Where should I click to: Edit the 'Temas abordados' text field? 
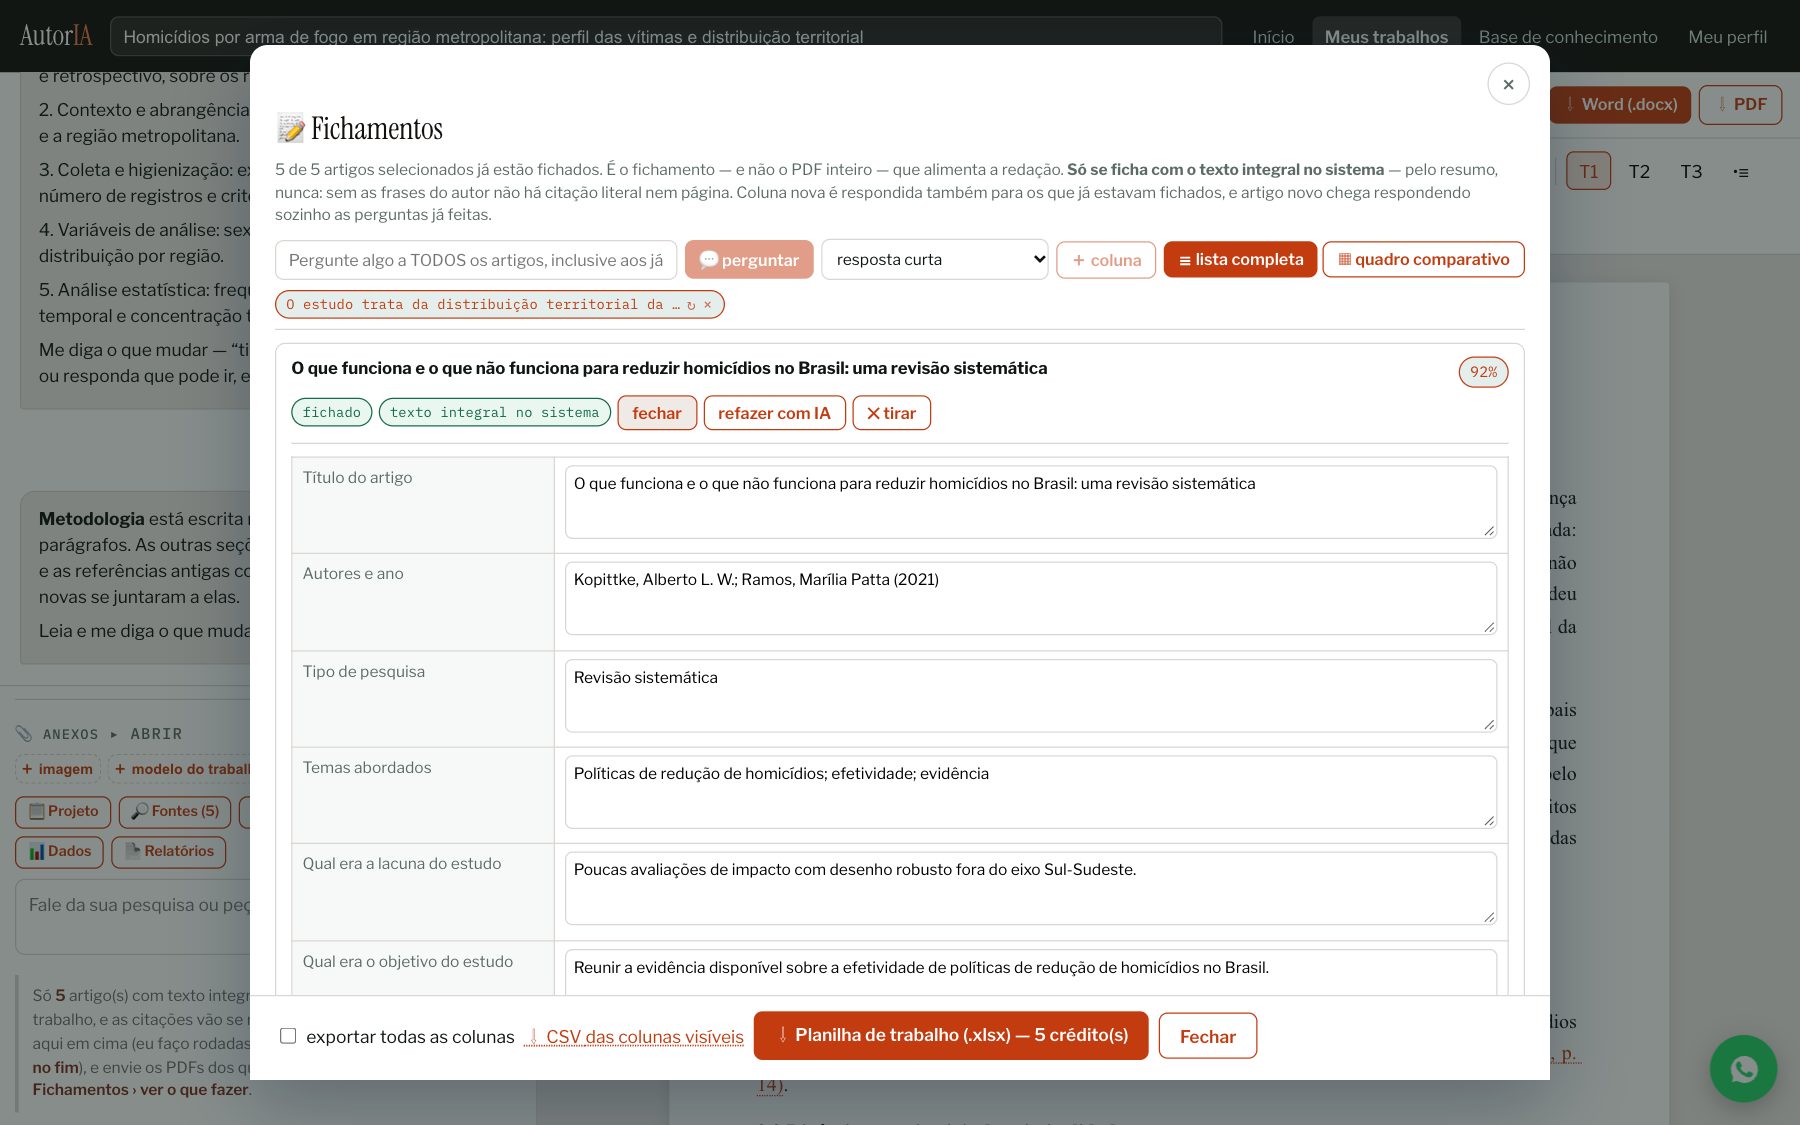tap(1030, 792)
